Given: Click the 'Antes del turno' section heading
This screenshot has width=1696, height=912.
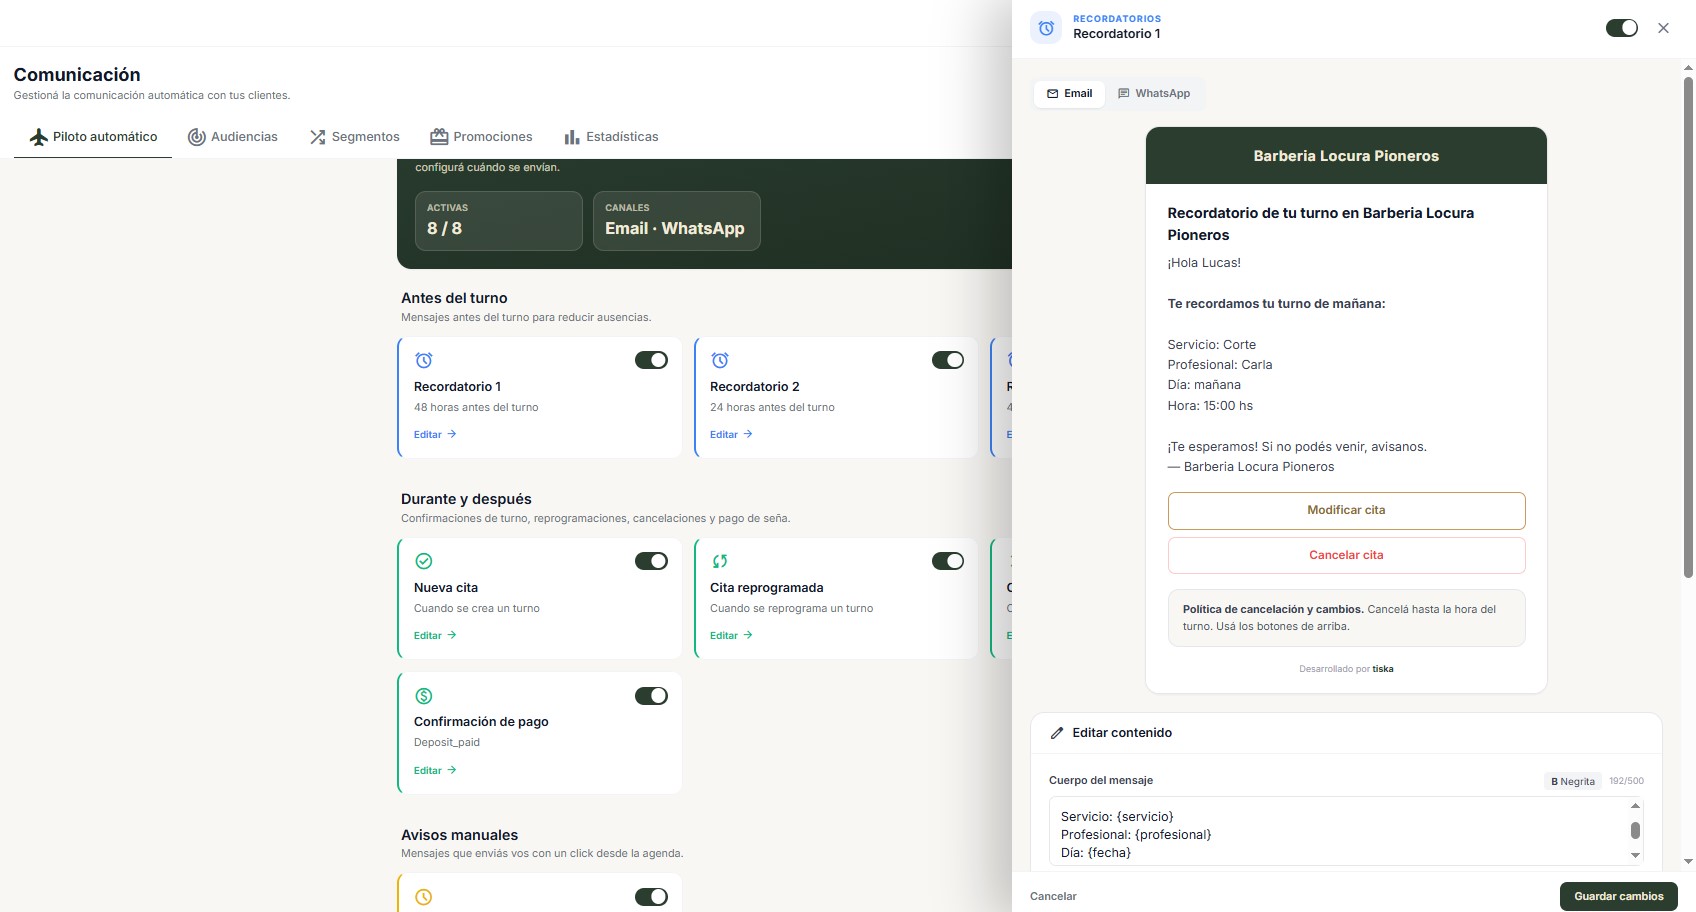Looking at the screenshot, I should [x=454, y=298].
